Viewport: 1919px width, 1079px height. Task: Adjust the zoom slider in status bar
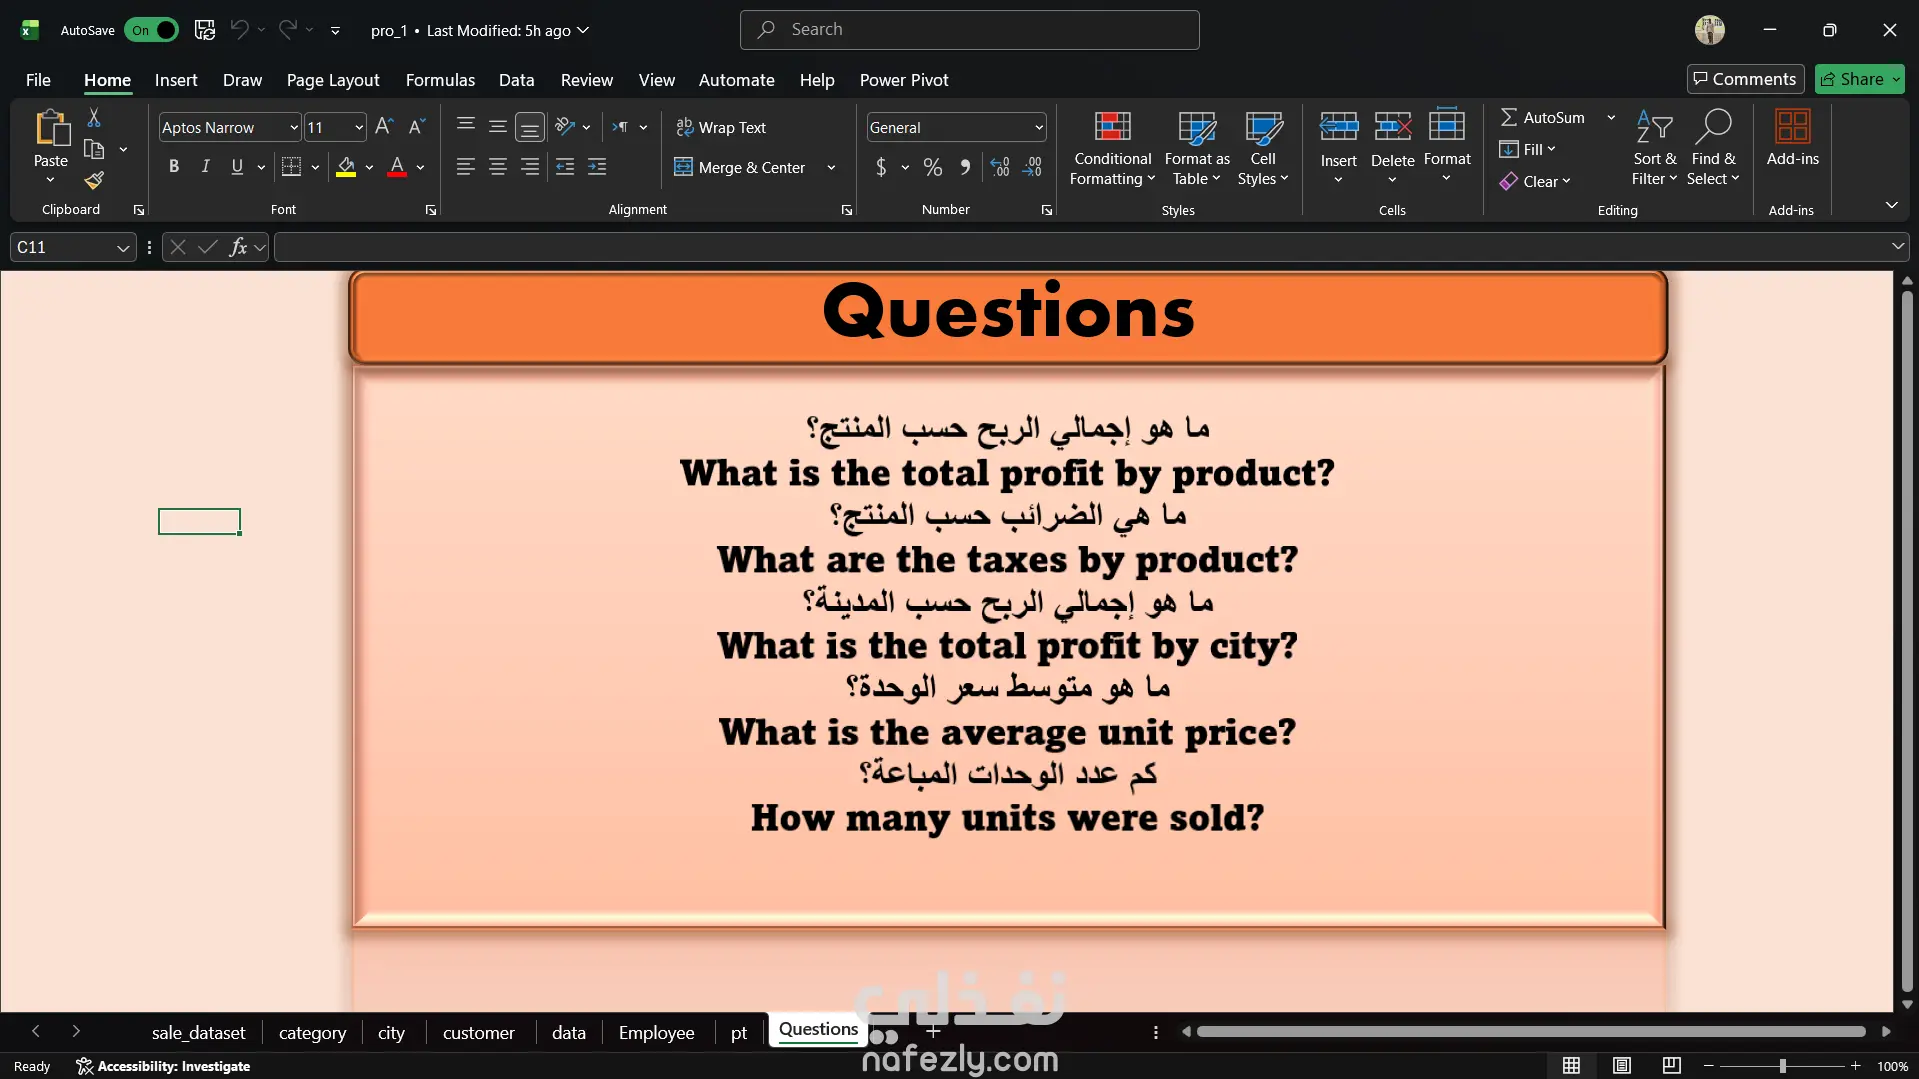tap(1782, 1066)
